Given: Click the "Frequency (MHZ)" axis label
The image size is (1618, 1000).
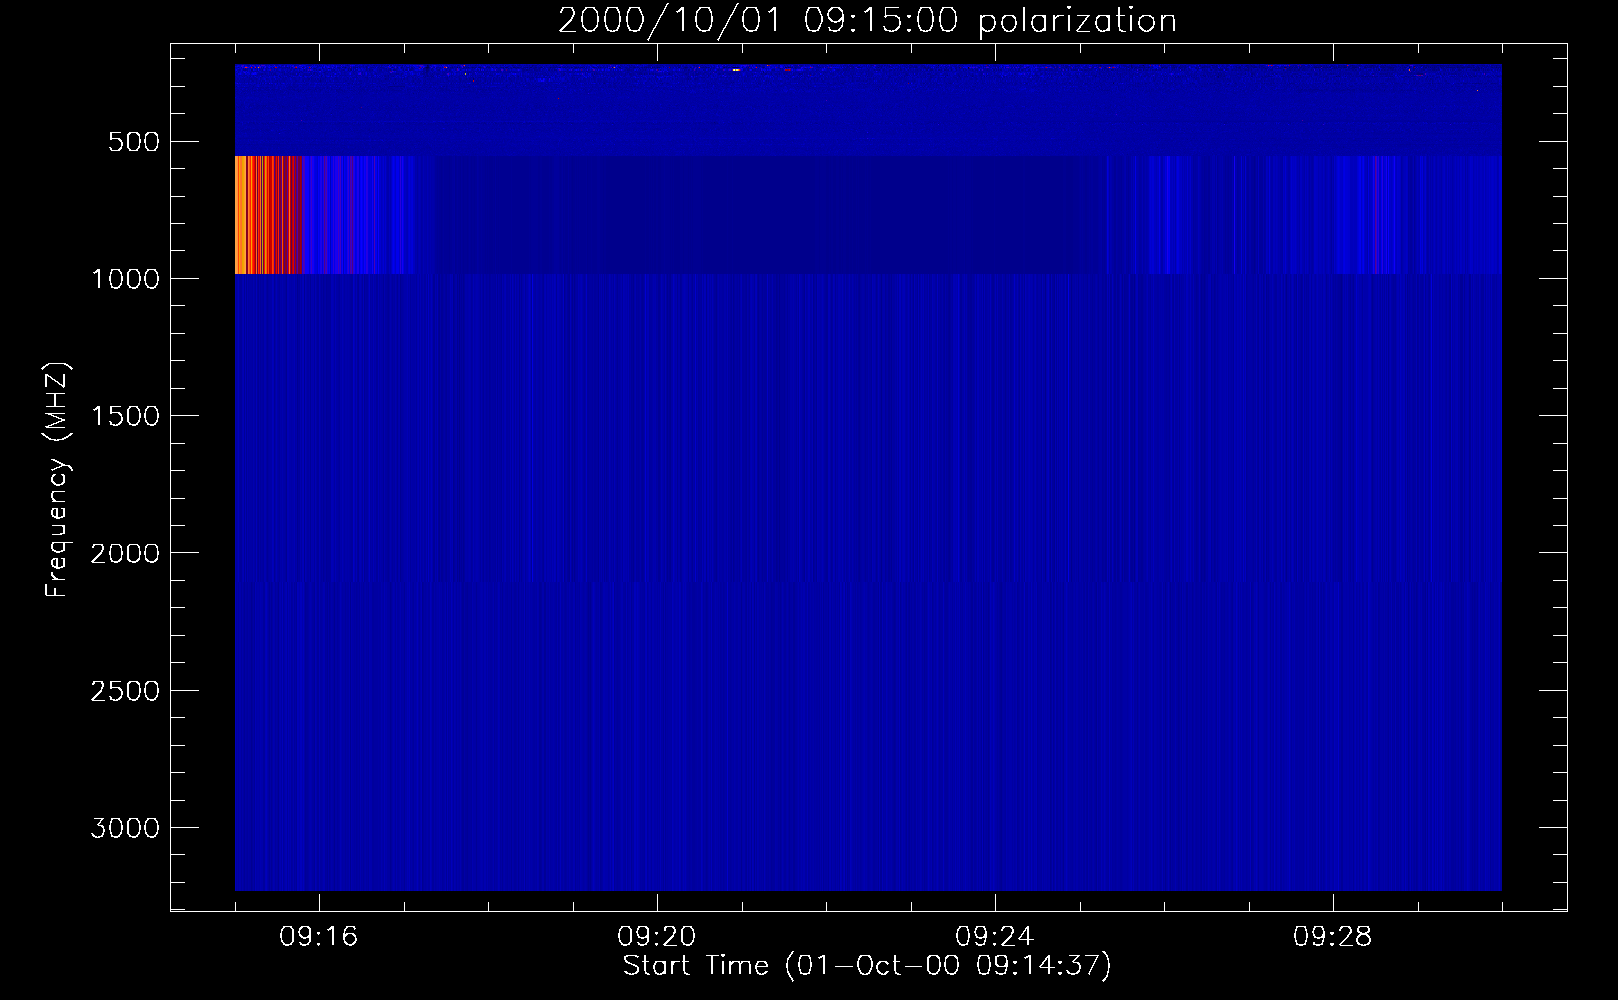Looking at the screenshot, I should coord(58,480).
